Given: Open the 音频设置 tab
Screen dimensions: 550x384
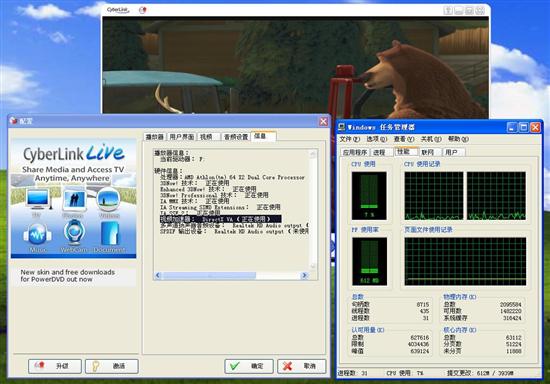Looking at the screenshot, I should 236,137.
